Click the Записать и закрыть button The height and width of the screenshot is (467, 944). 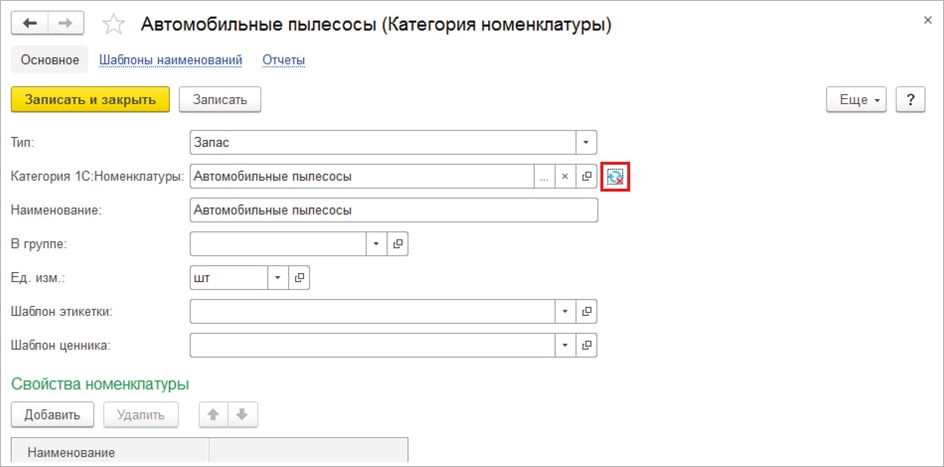[90, 99]
